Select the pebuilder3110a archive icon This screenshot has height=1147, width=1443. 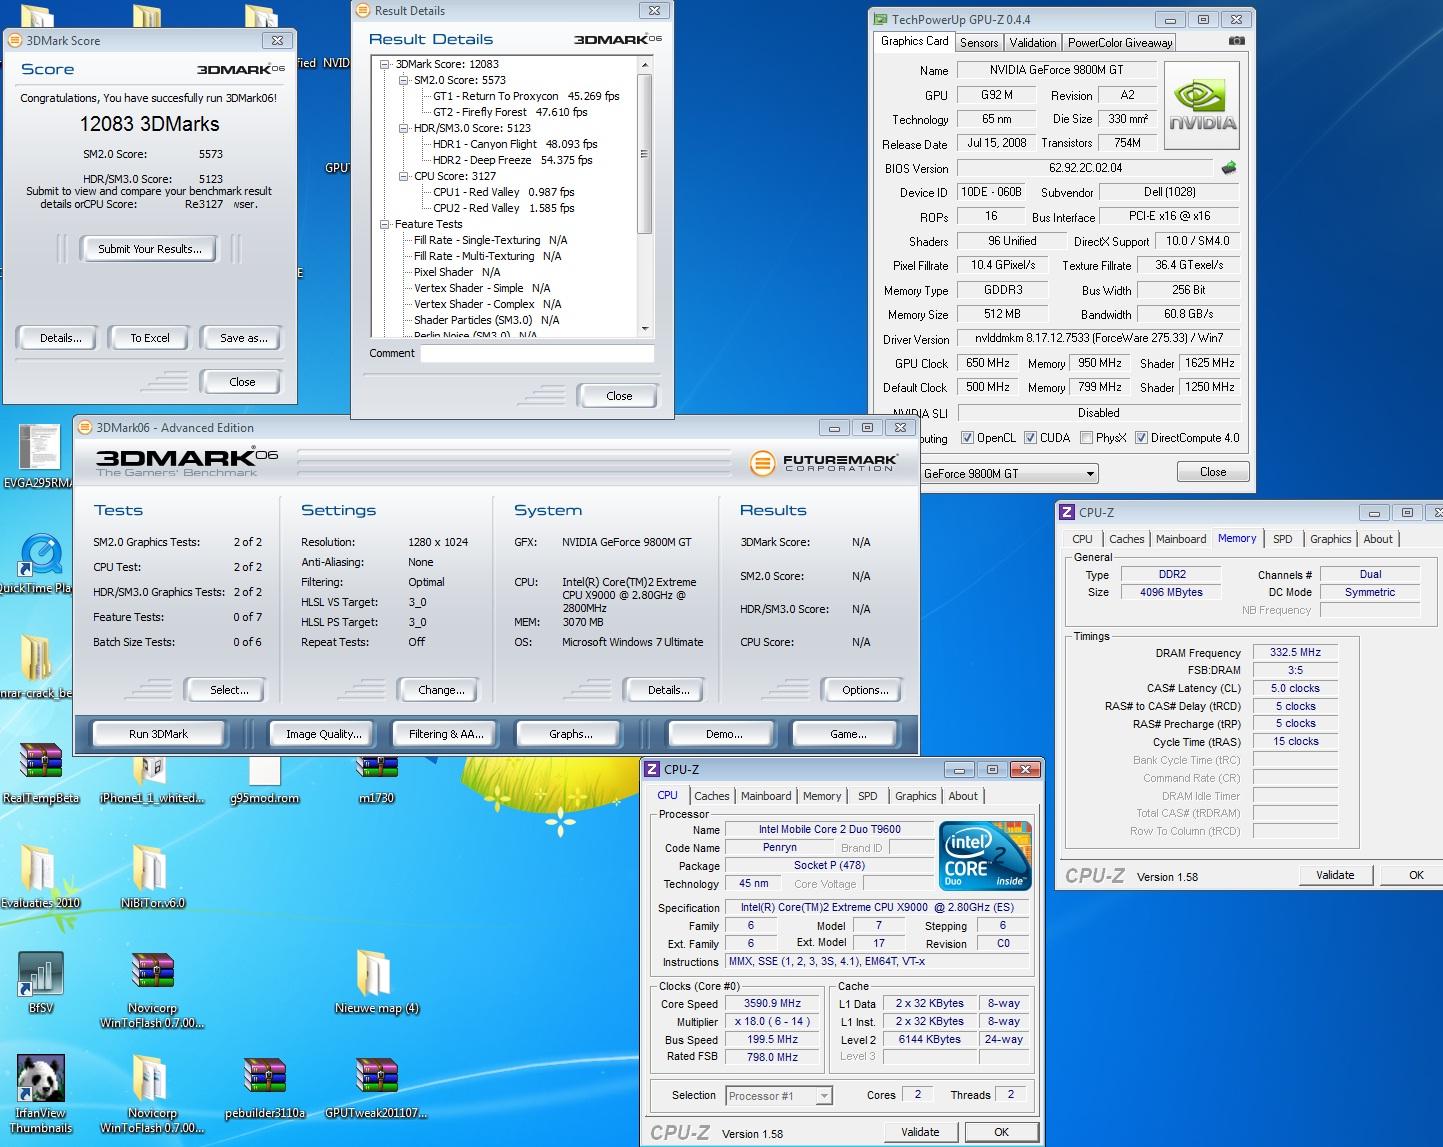(x=264, y=1078)
